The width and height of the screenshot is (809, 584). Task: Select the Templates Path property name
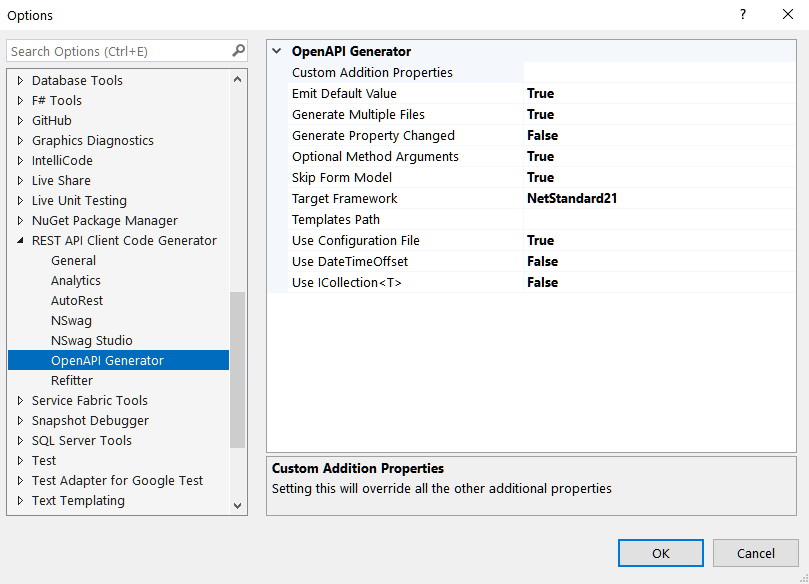tap(336, 219)
